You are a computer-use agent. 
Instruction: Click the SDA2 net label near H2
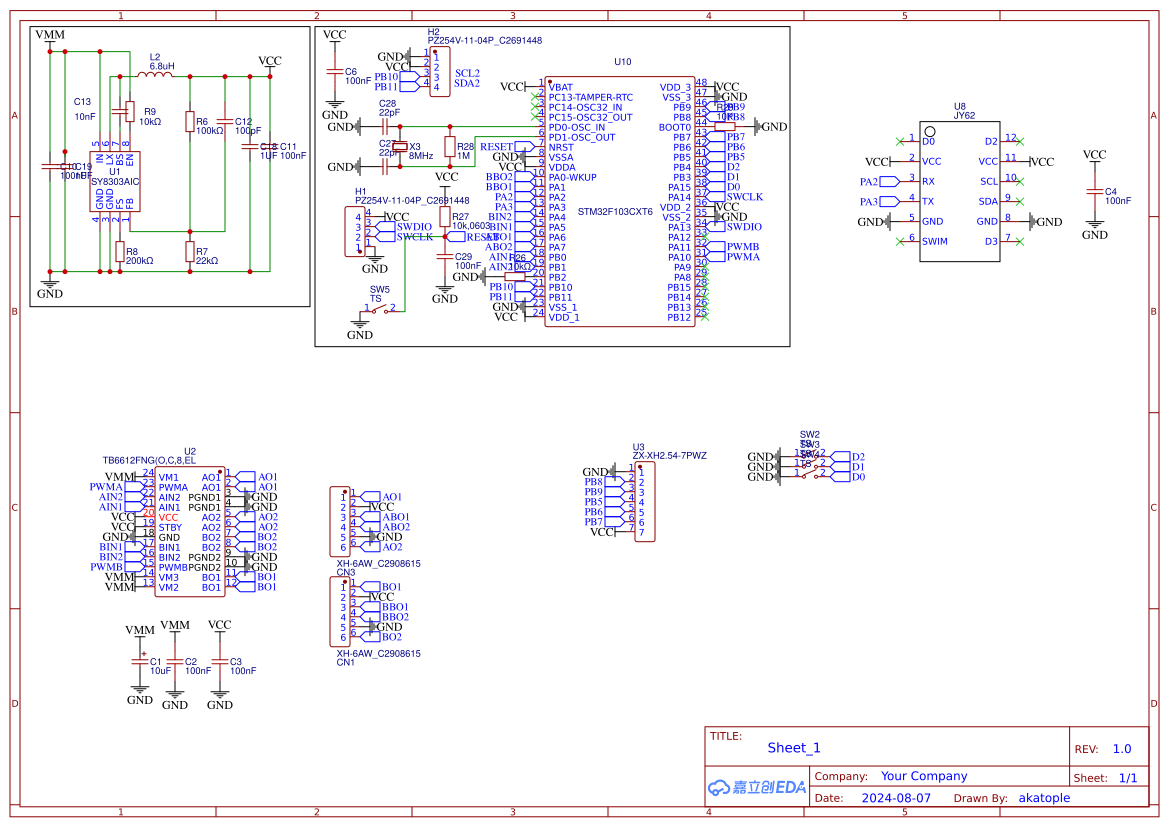click(x=467, y=83)
